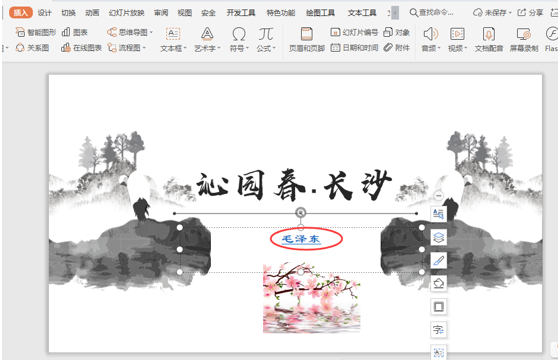This screenshot has height=360, width=558.
Task: Switch to the 切换 tab
Action: pos(68,13)
